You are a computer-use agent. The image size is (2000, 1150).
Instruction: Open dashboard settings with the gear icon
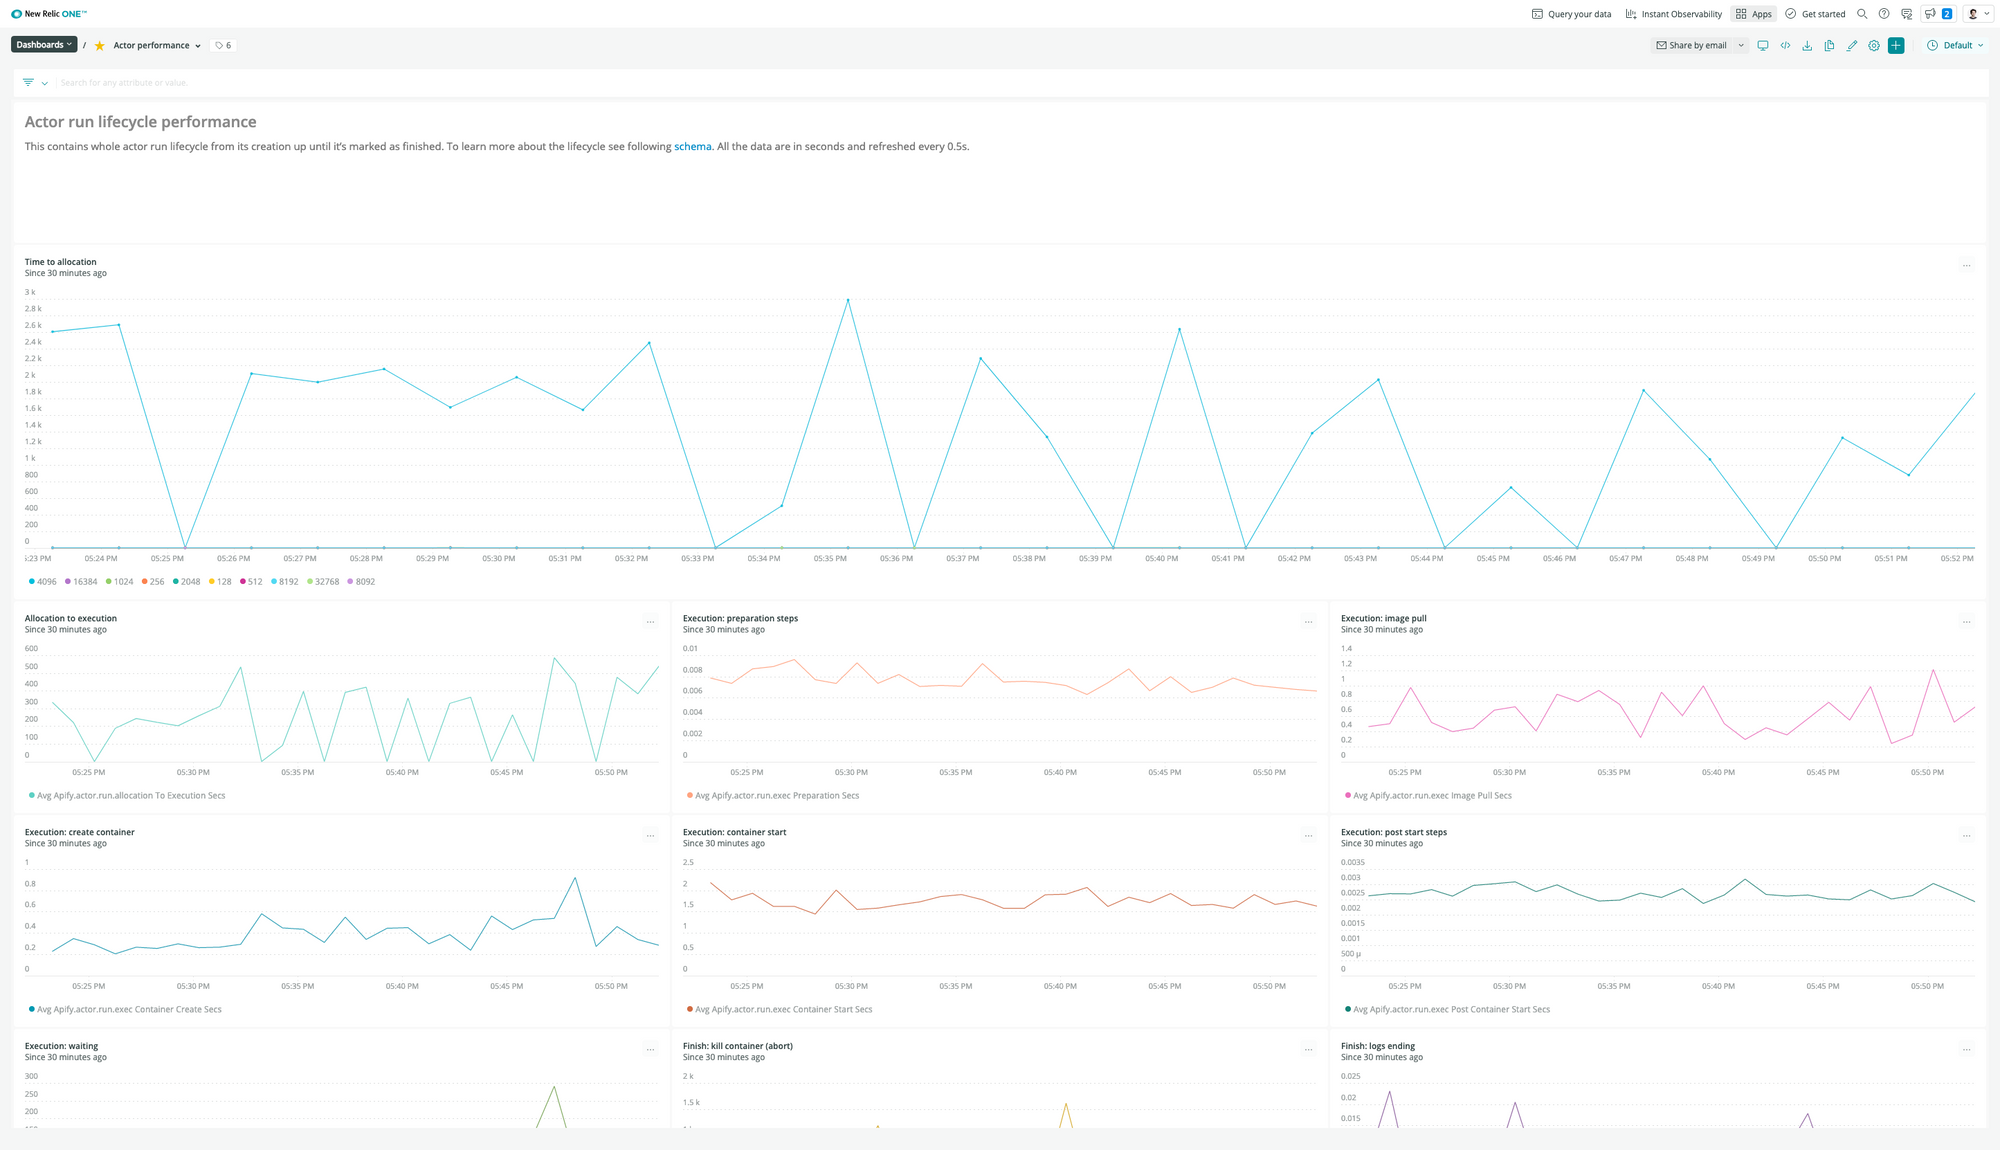pyautogui.click(x=1874, y=45)
